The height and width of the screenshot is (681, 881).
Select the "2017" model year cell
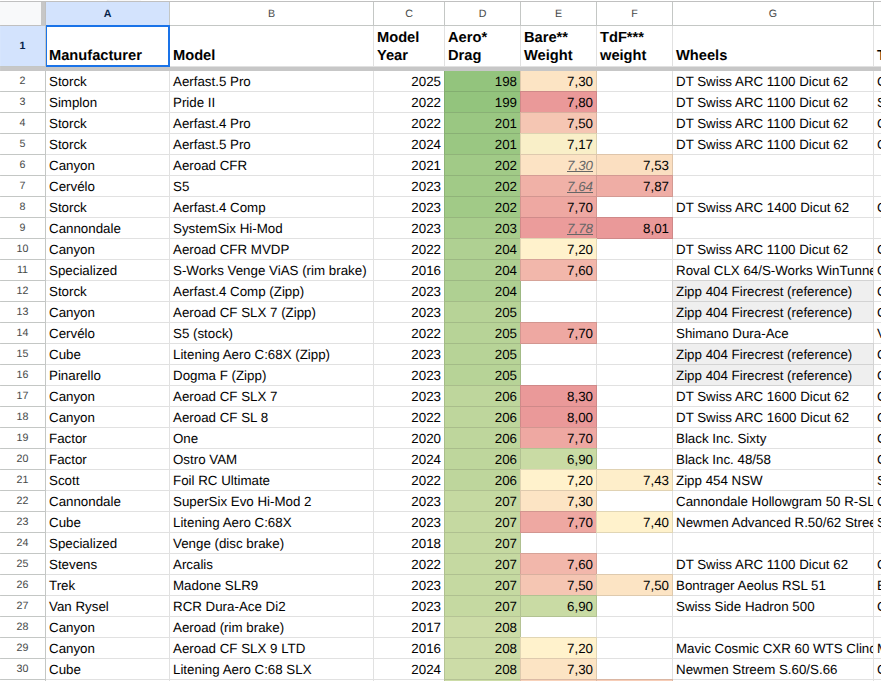point(409,627)
